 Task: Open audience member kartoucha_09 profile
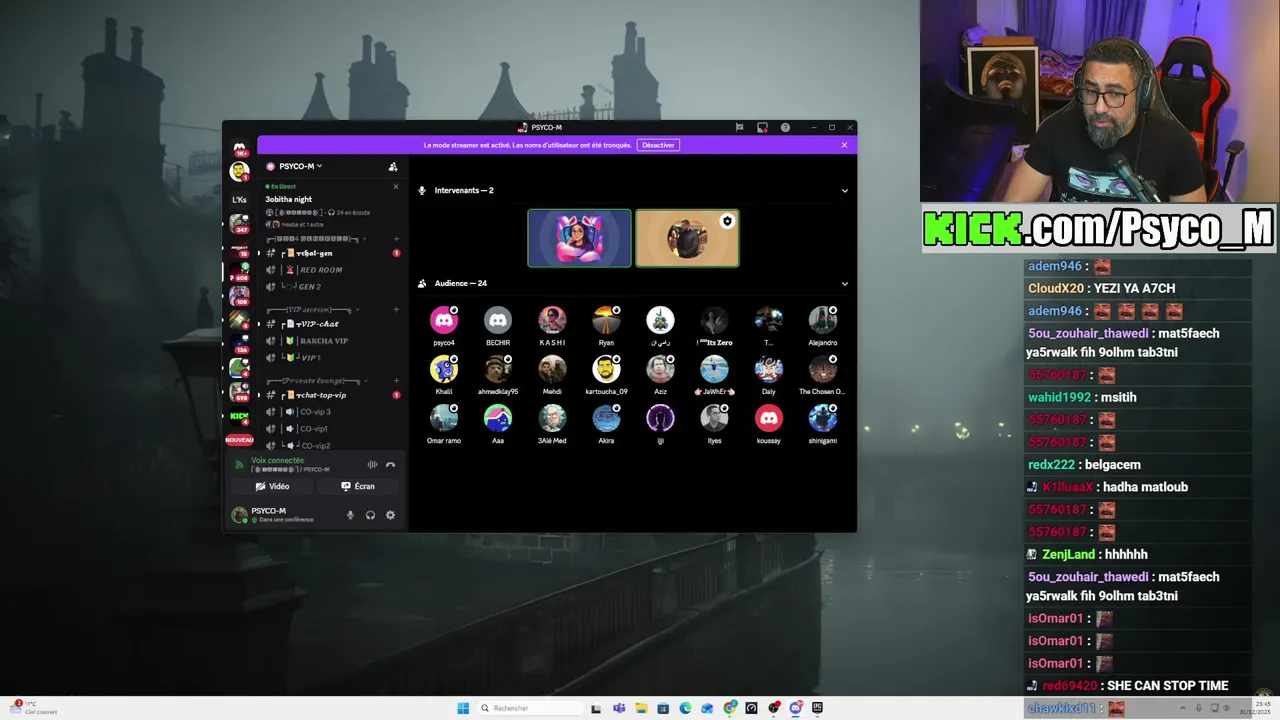606,375
